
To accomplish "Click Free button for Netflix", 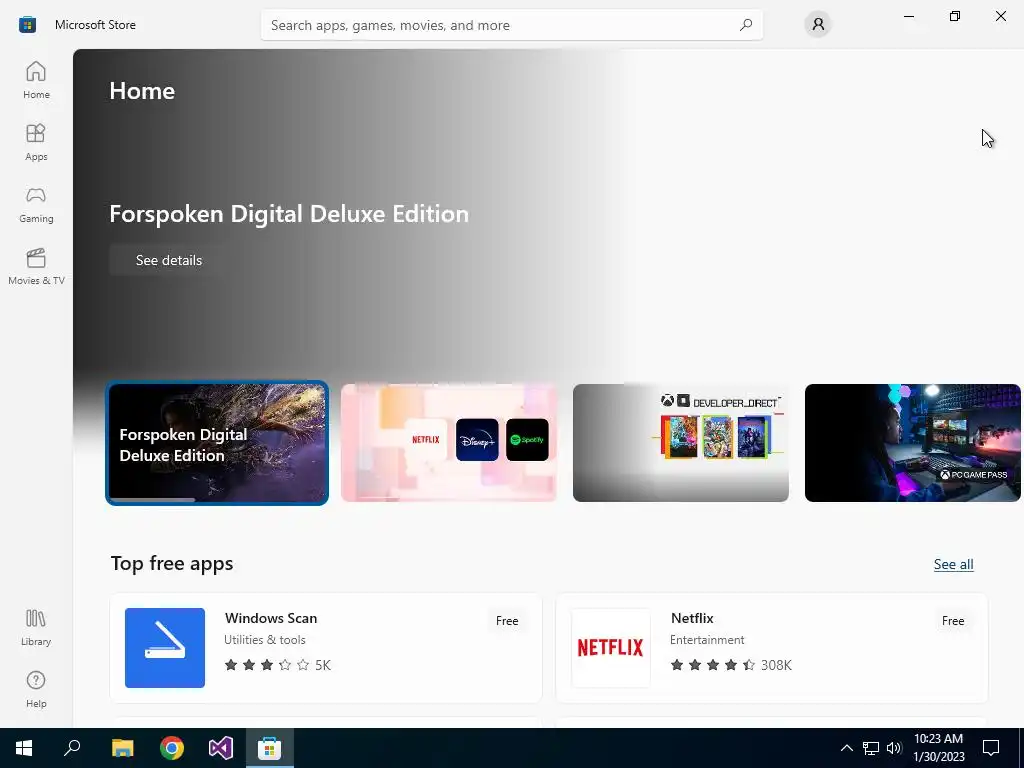I will [953, 620].
